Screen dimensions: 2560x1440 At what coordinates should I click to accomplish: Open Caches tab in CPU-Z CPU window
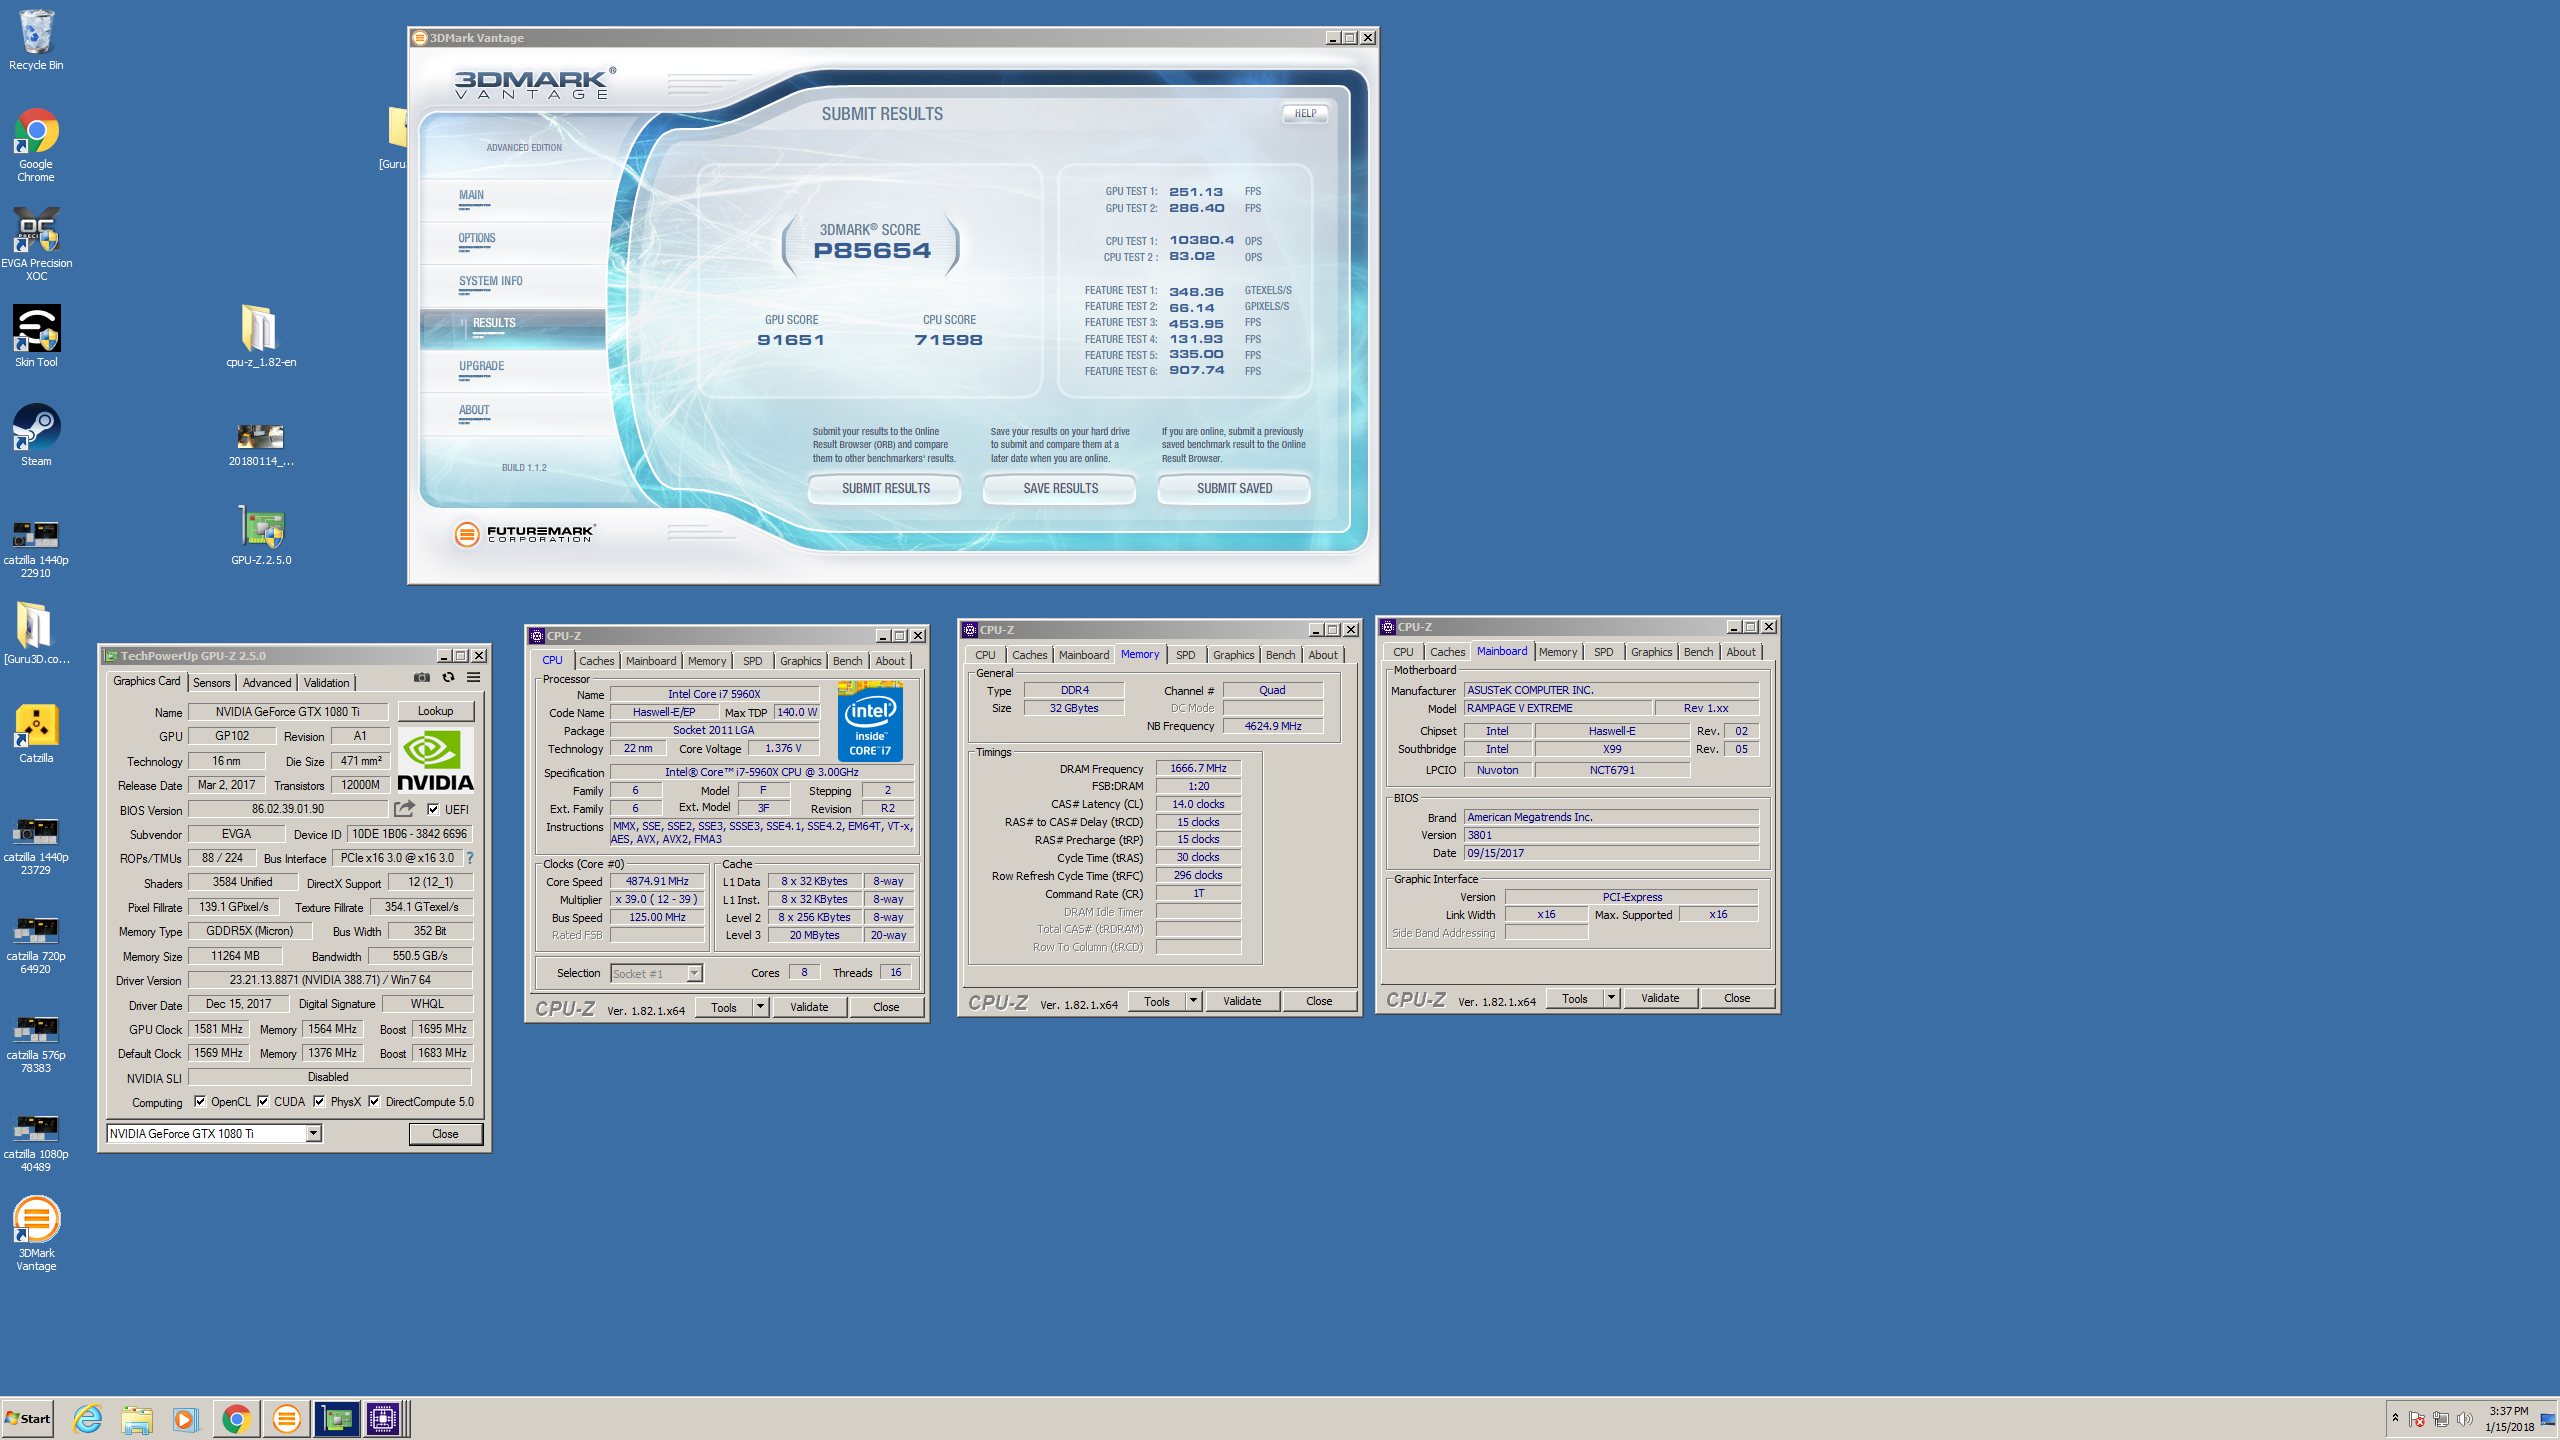pos(597,660)
